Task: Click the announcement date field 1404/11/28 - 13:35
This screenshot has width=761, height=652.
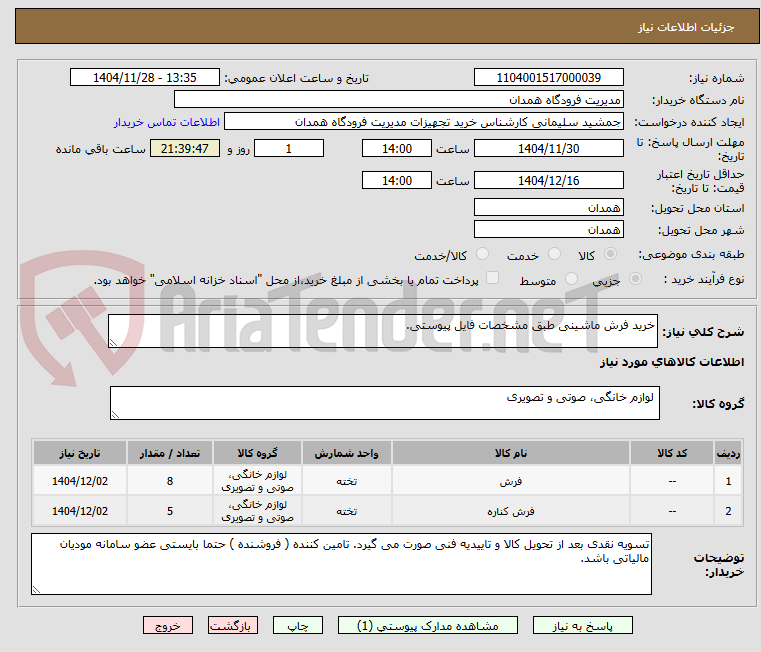Action: [x=145, y=78]
